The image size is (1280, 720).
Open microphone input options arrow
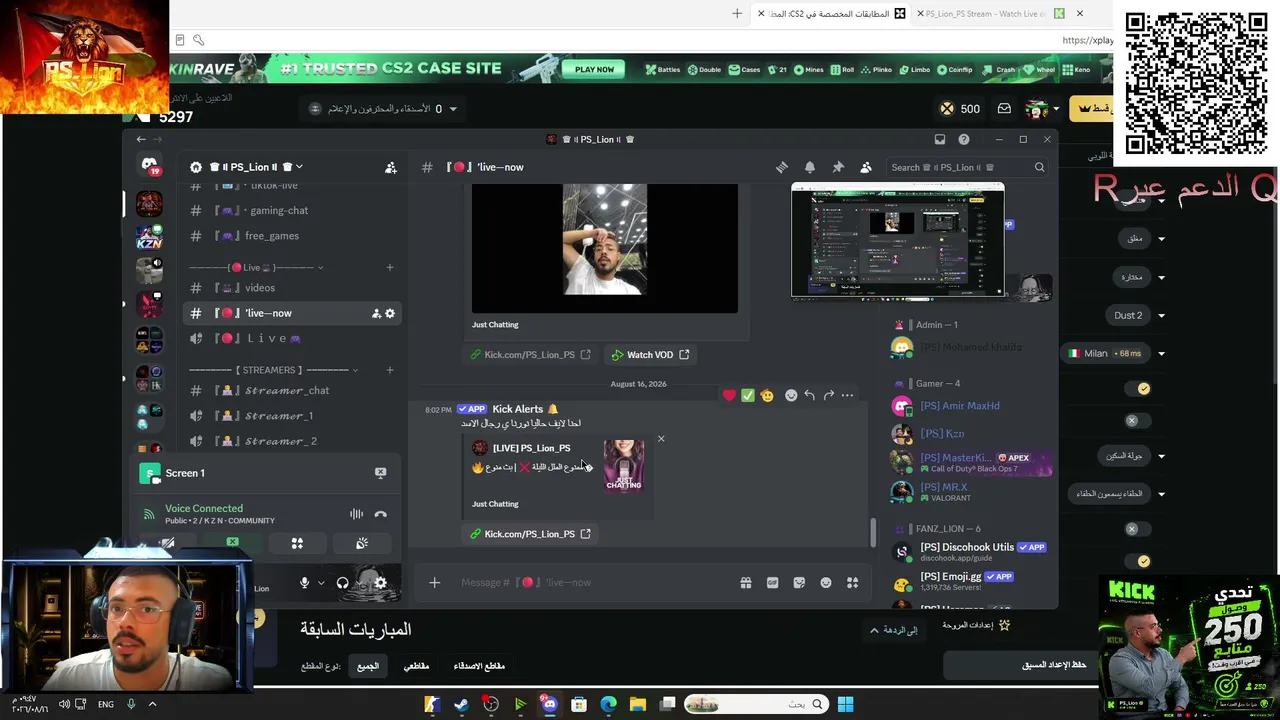[x=321, y=583]
